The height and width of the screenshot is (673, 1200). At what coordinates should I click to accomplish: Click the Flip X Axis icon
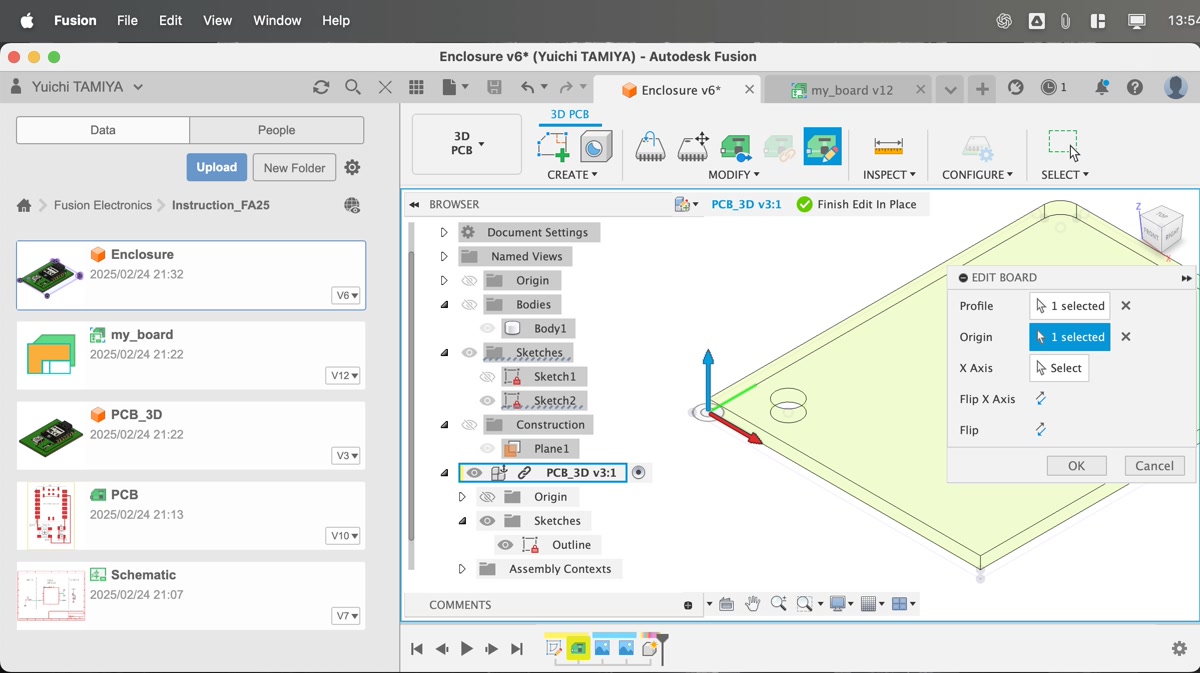tap(1041, 399)
